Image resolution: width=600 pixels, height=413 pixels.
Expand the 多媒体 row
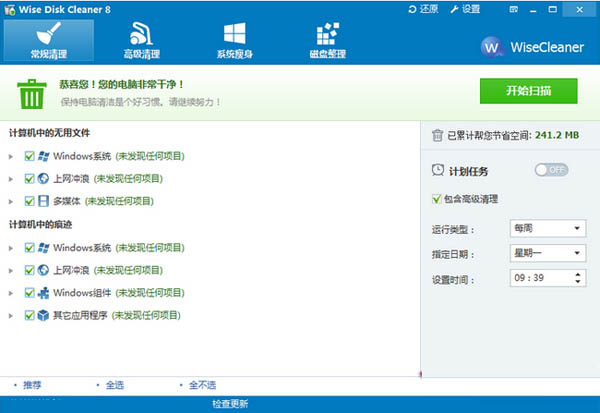click(11, 202)
